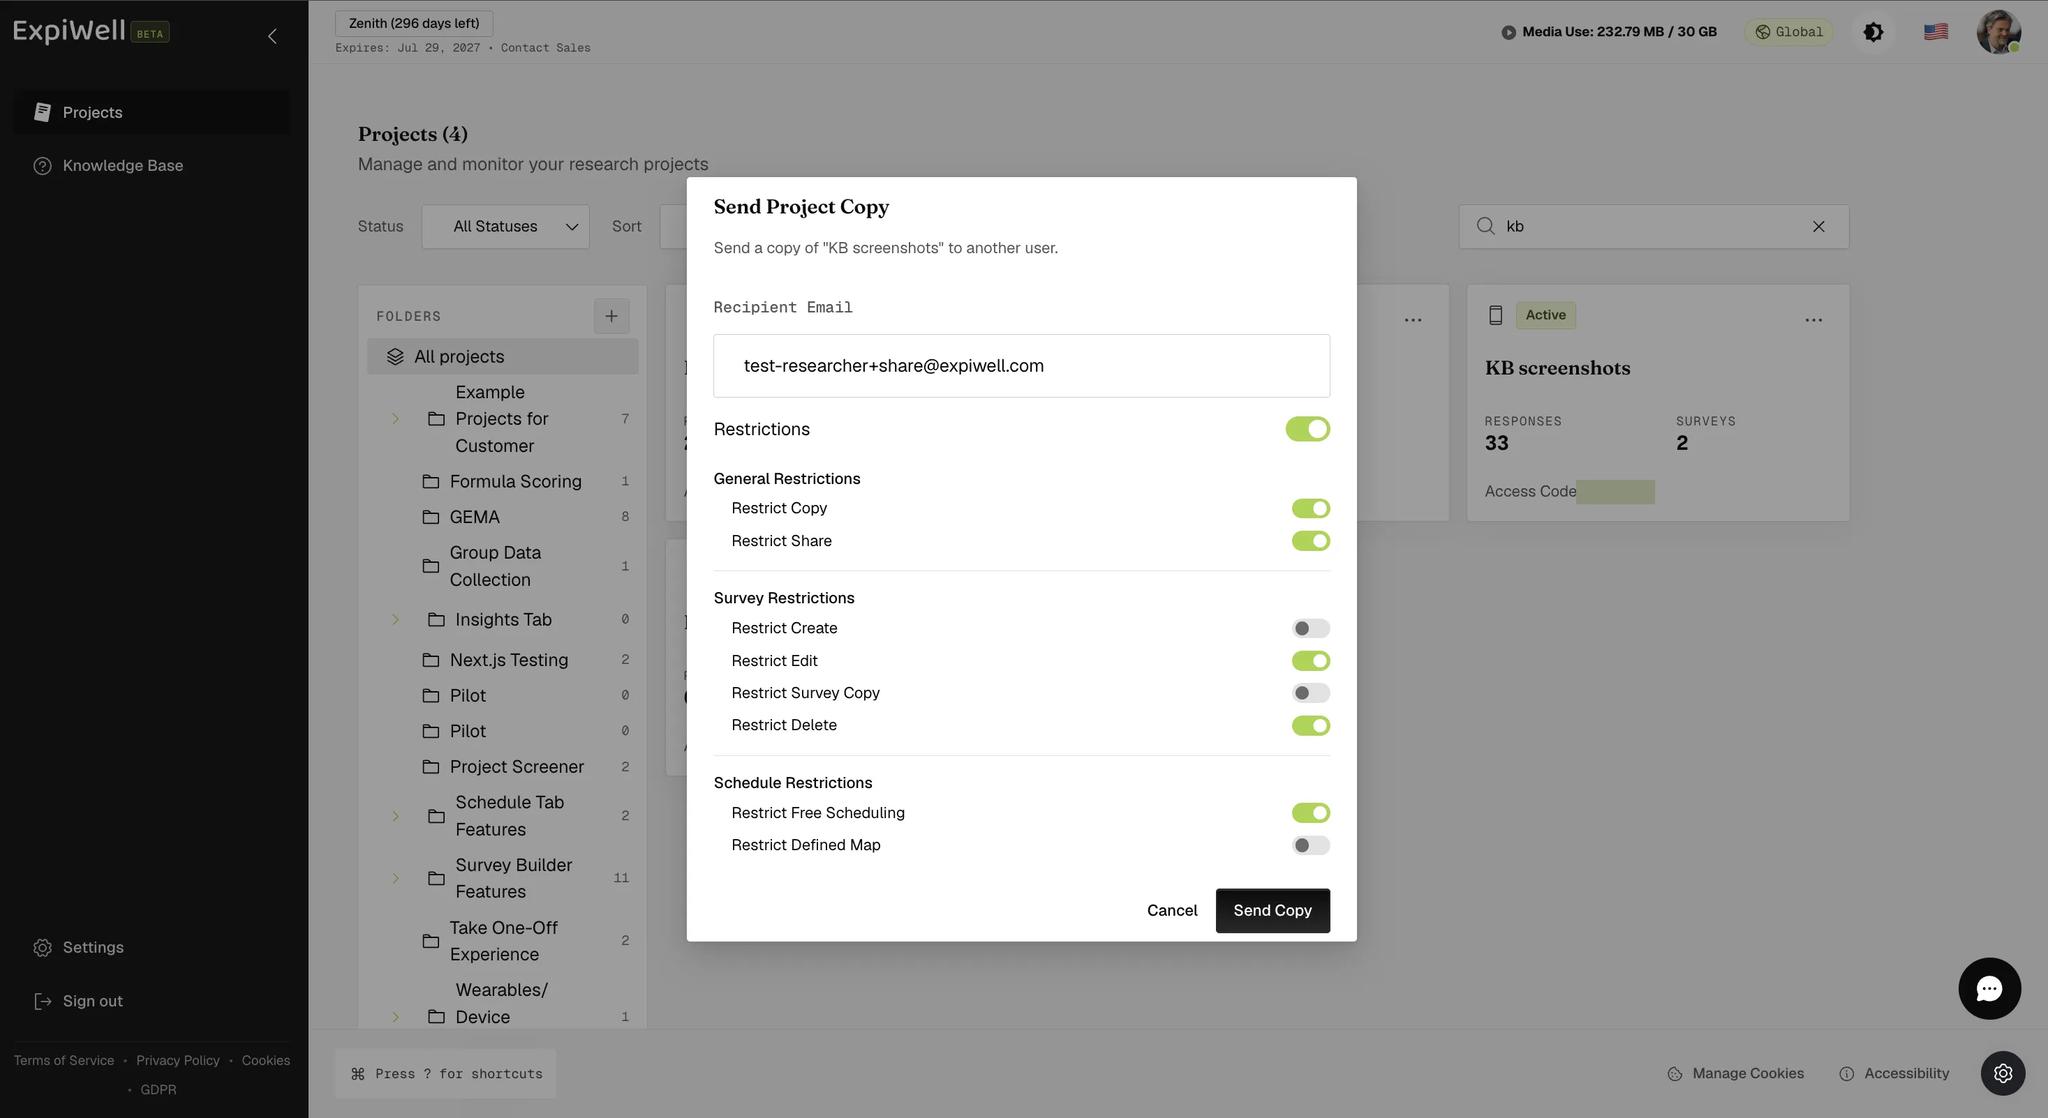Go to Projects in sidebar
2048x1118 pixels.
click(151, 112)
